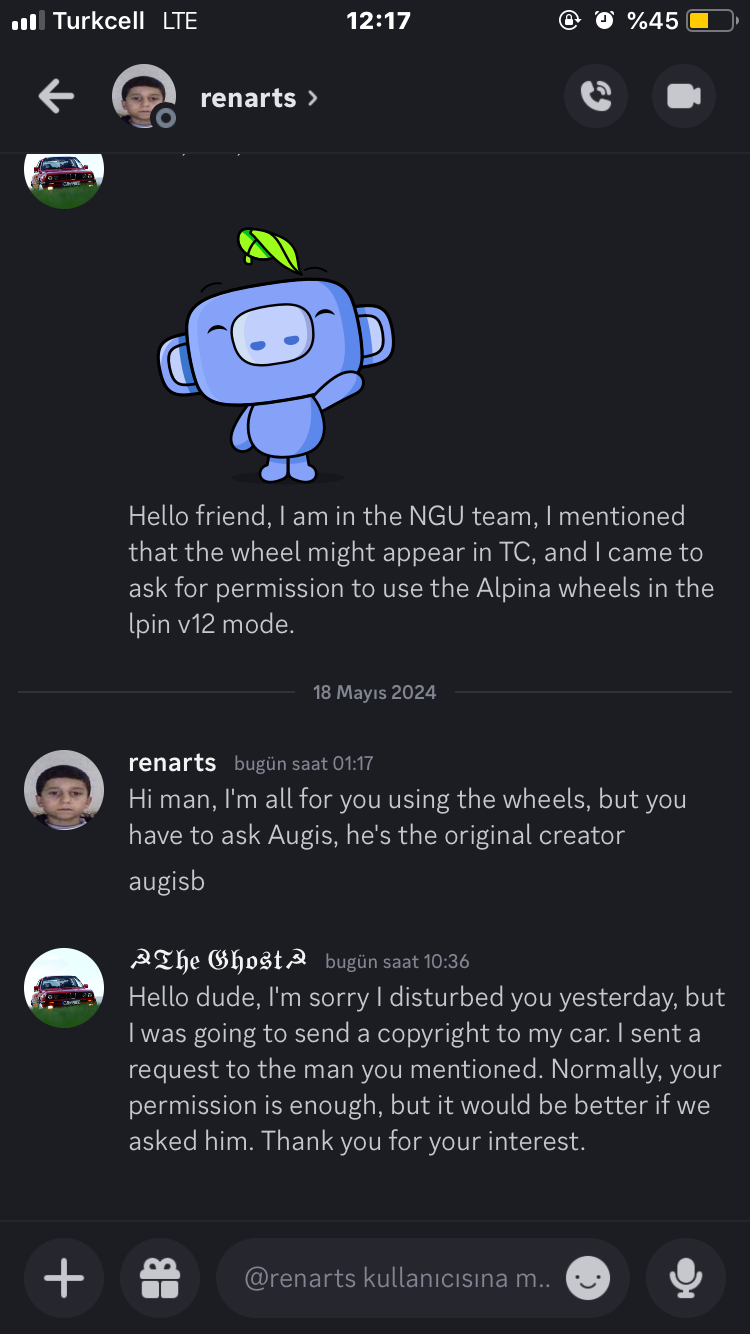Tap the augisb mention text
The width and height of the screenshot is (750, 1334).
click(x=166, y=882)
